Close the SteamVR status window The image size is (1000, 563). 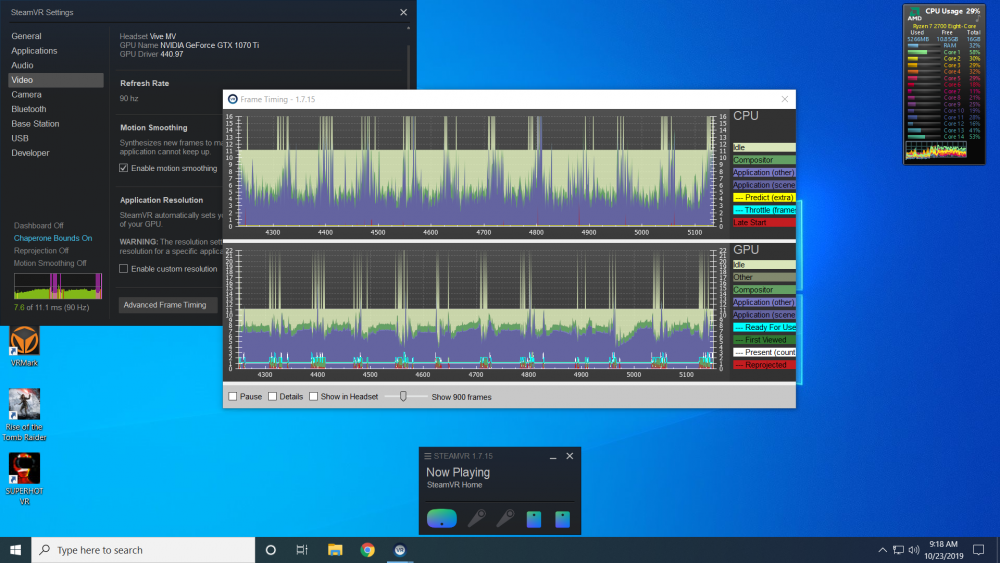[x=570, y=456]
